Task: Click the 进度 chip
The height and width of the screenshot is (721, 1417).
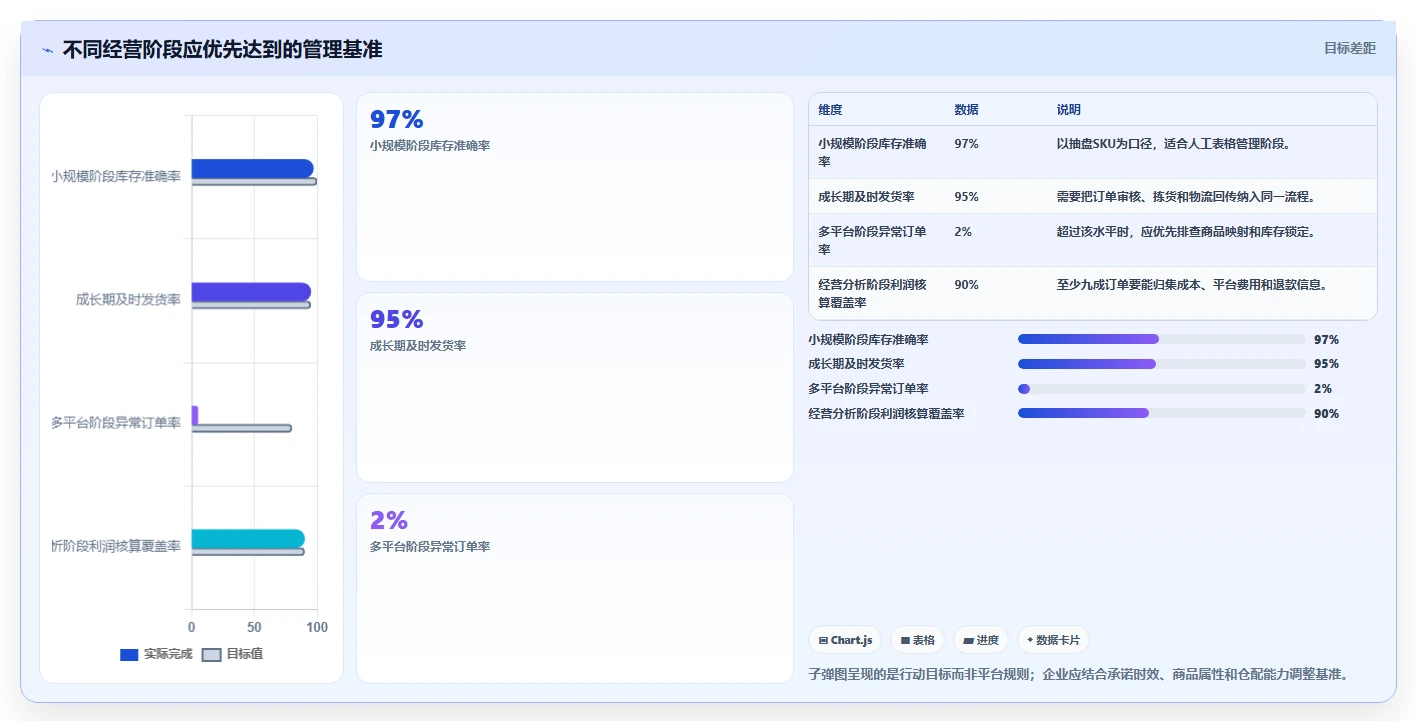Action: tap(980, 640)
